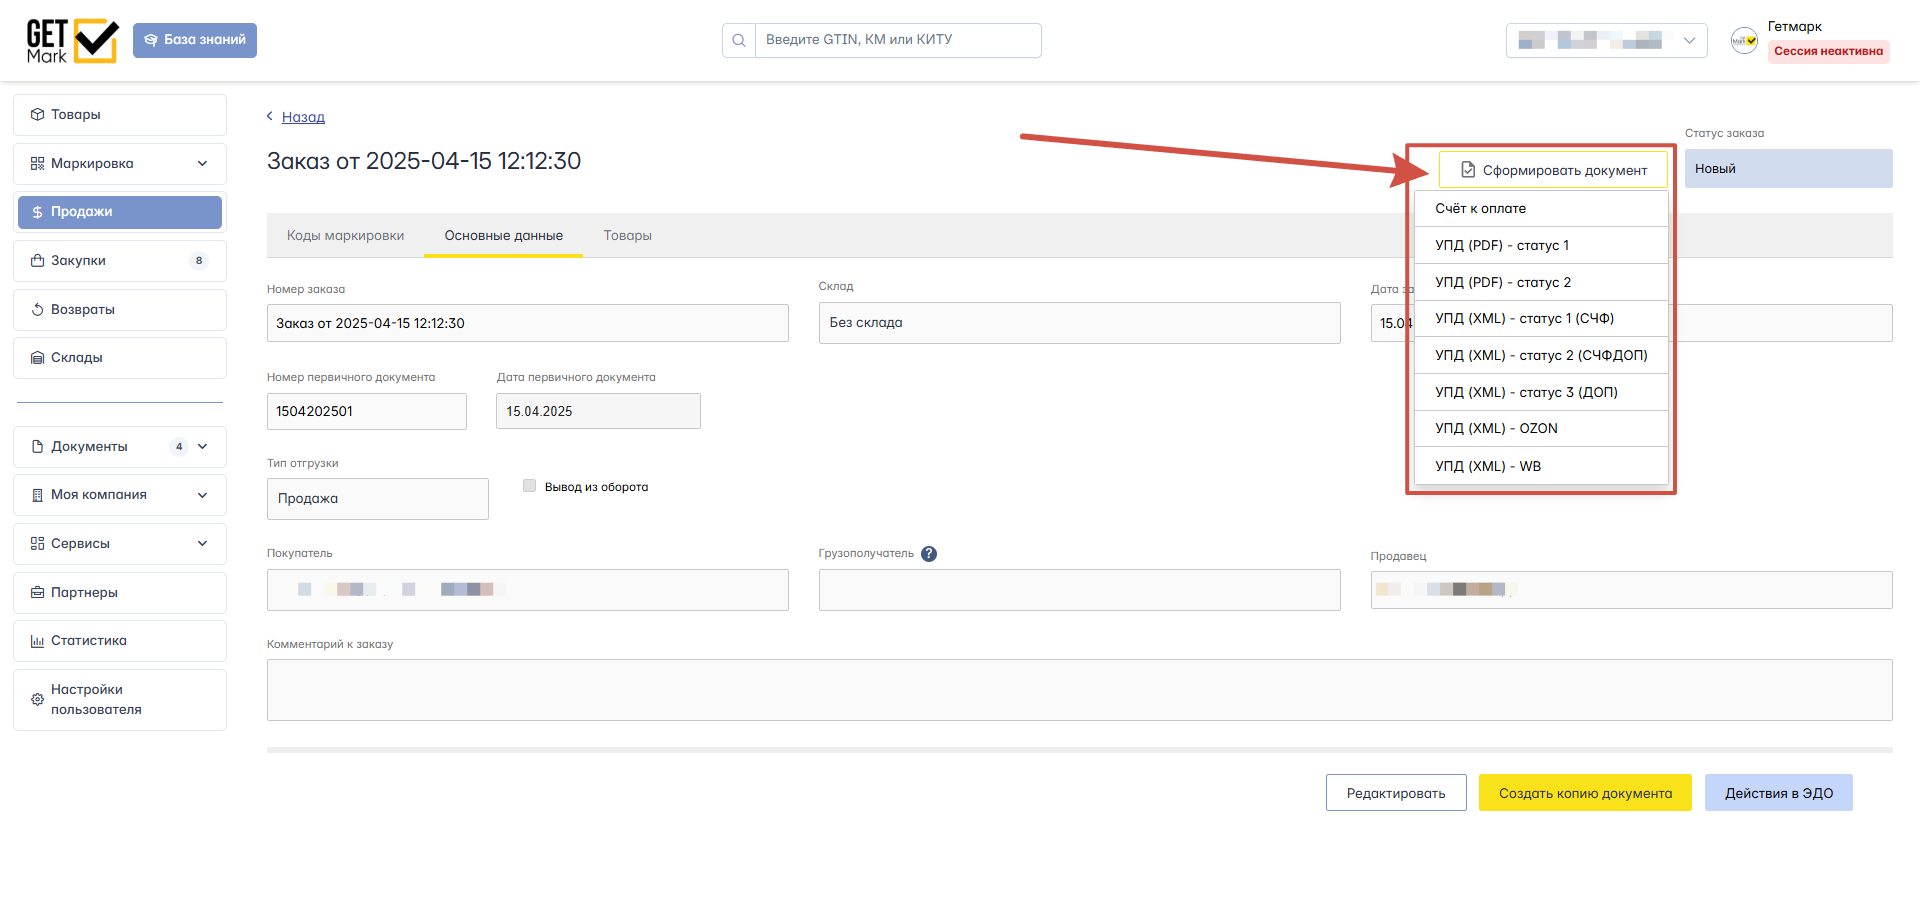Click the GTIN, КМ или КИТУ search field
The height and width of the screenshot is (905, 1920).
tap(898, 41)
